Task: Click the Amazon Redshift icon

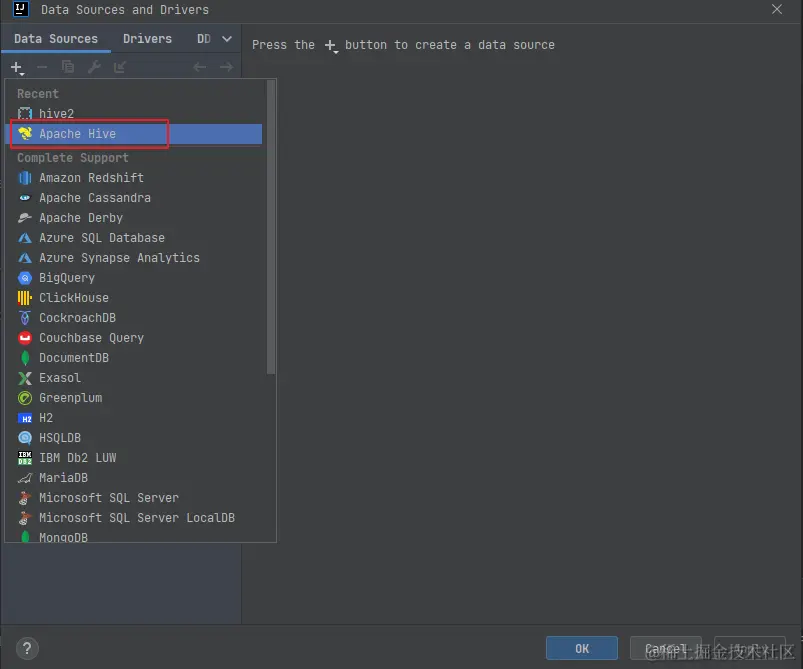Action: (25, 178)
